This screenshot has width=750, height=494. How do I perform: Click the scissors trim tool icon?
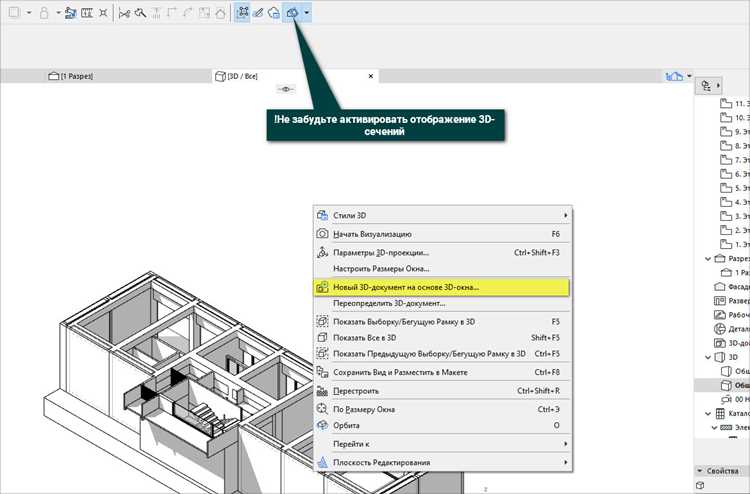[x=124, y=13]
